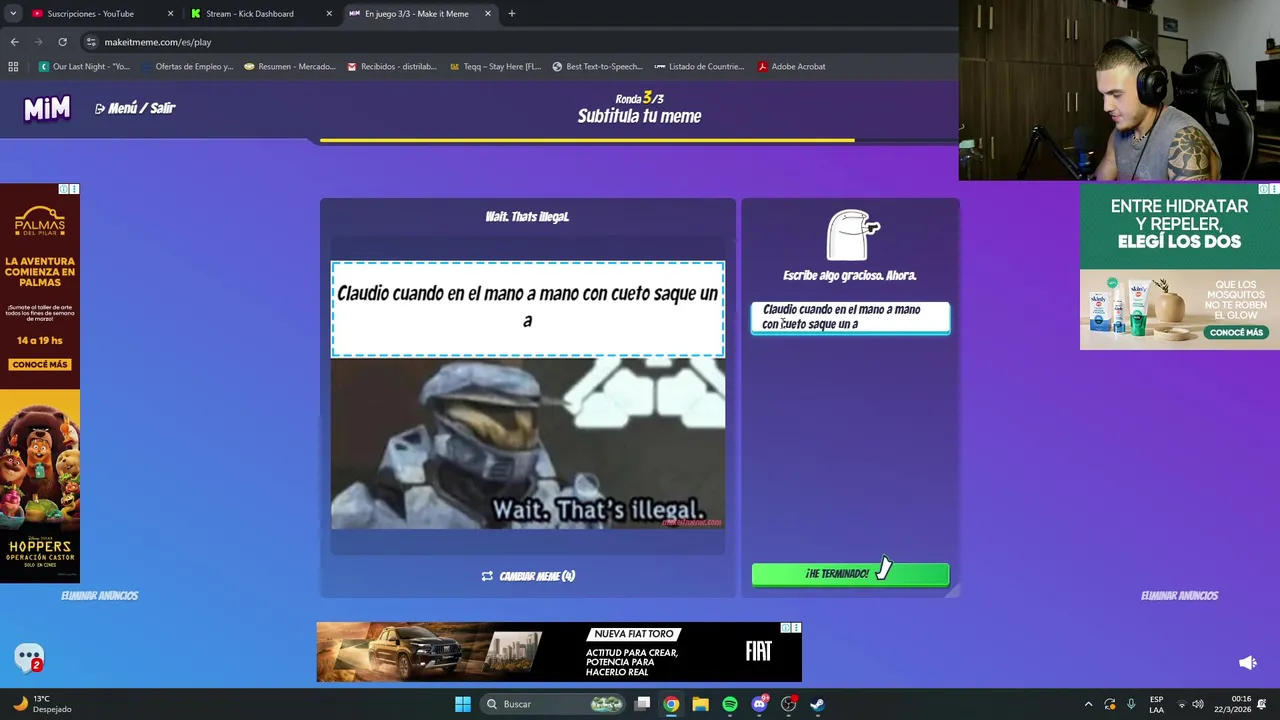Open 'Teqq – Stay Here' bookmark
The height and width of the screenshot is (720, 1280).
tap(495, 67)
